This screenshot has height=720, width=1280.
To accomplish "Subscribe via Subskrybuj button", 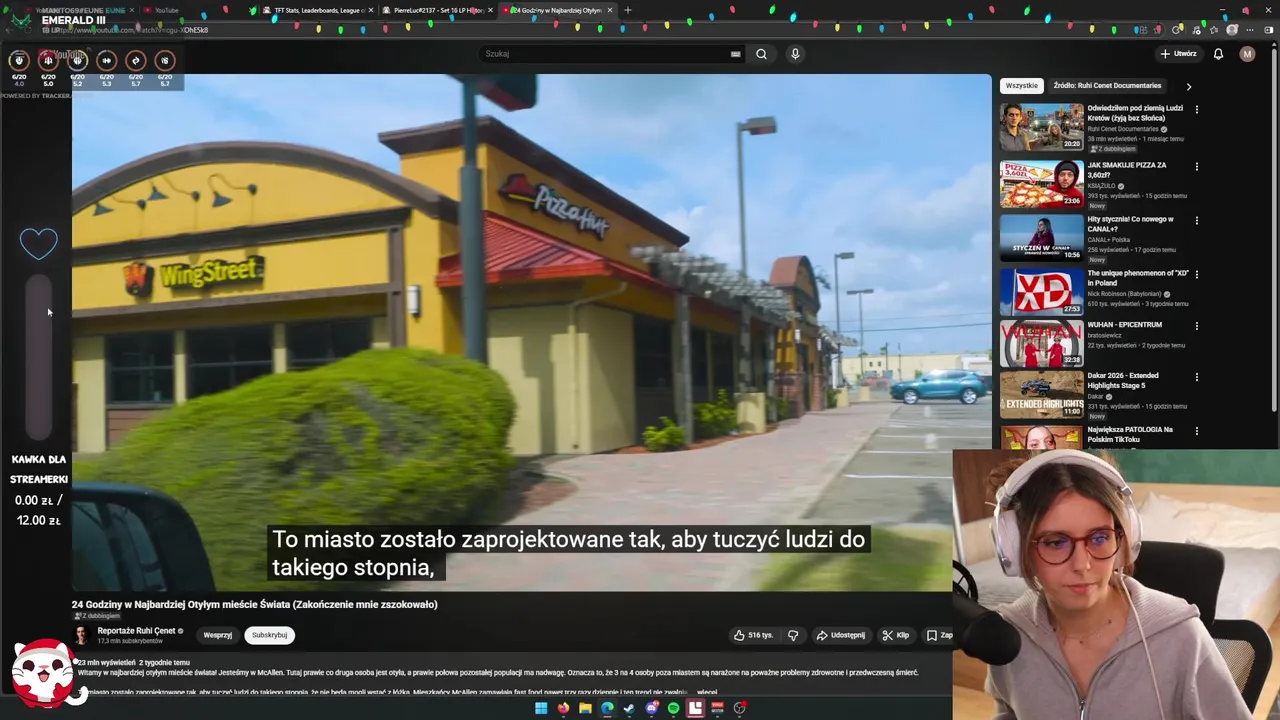I will pos(269,635).
